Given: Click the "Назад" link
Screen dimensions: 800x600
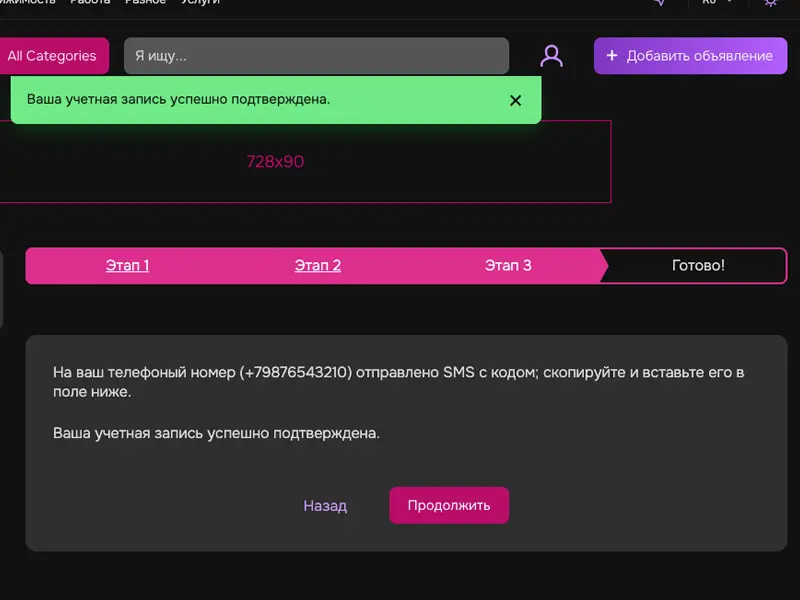Looking at the screenshot, I should 325,506.
